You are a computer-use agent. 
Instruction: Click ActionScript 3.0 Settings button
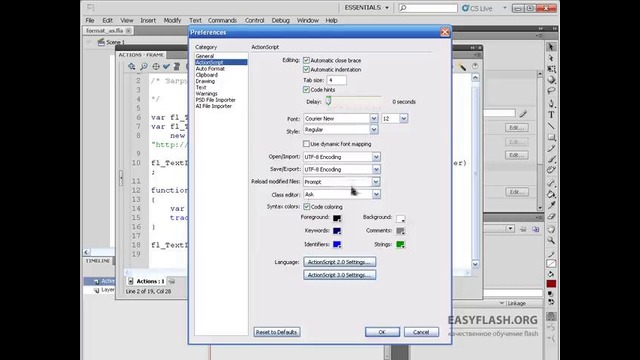[340, 275]
